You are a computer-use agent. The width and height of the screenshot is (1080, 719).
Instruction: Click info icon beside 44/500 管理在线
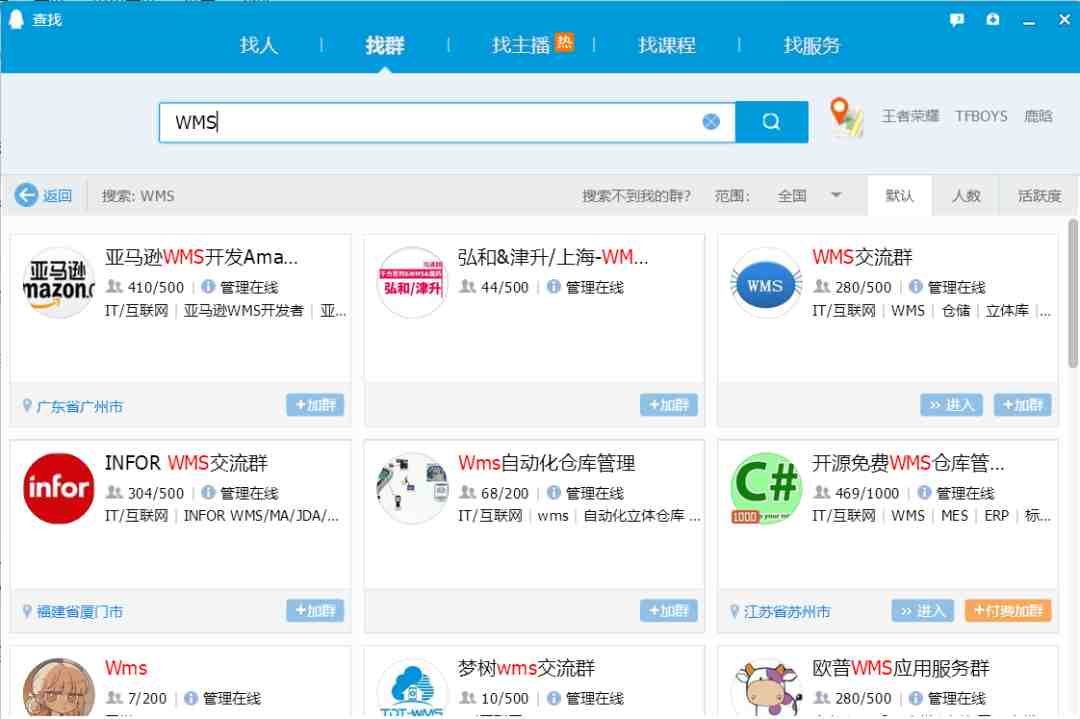pos(554,286)
